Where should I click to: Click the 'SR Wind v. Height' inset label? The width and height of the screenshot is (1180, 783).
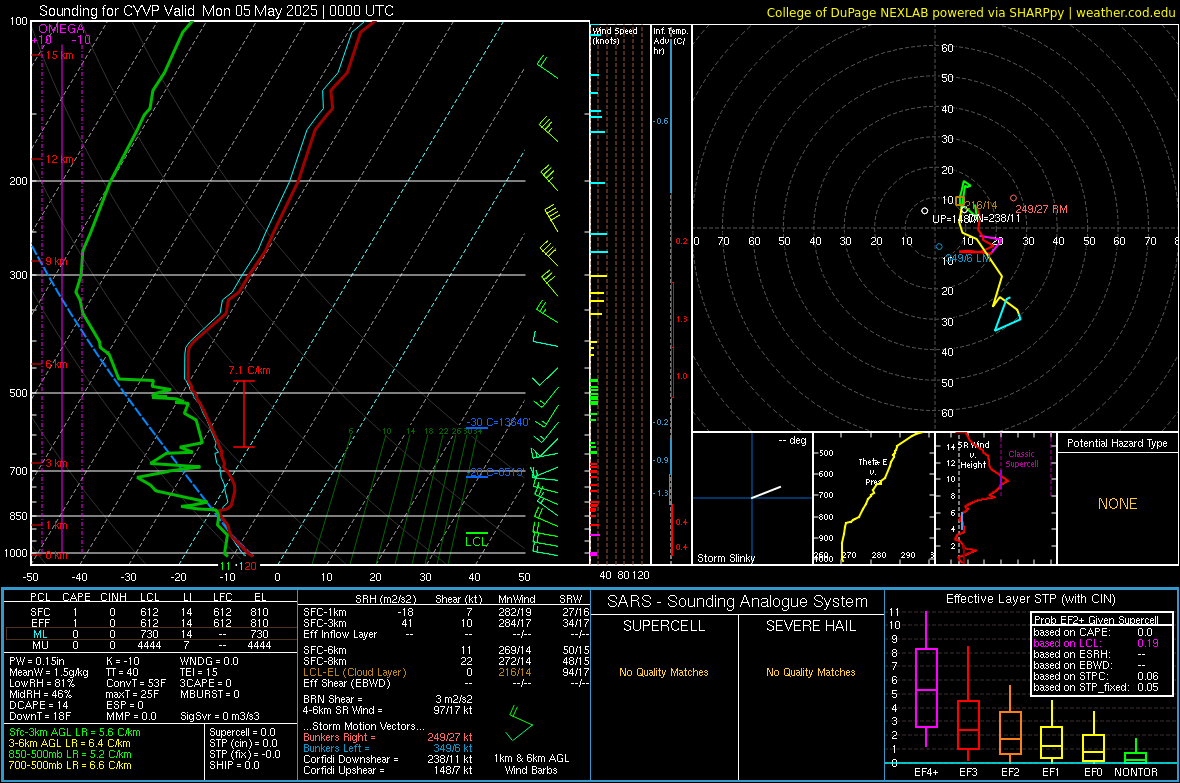972,455
